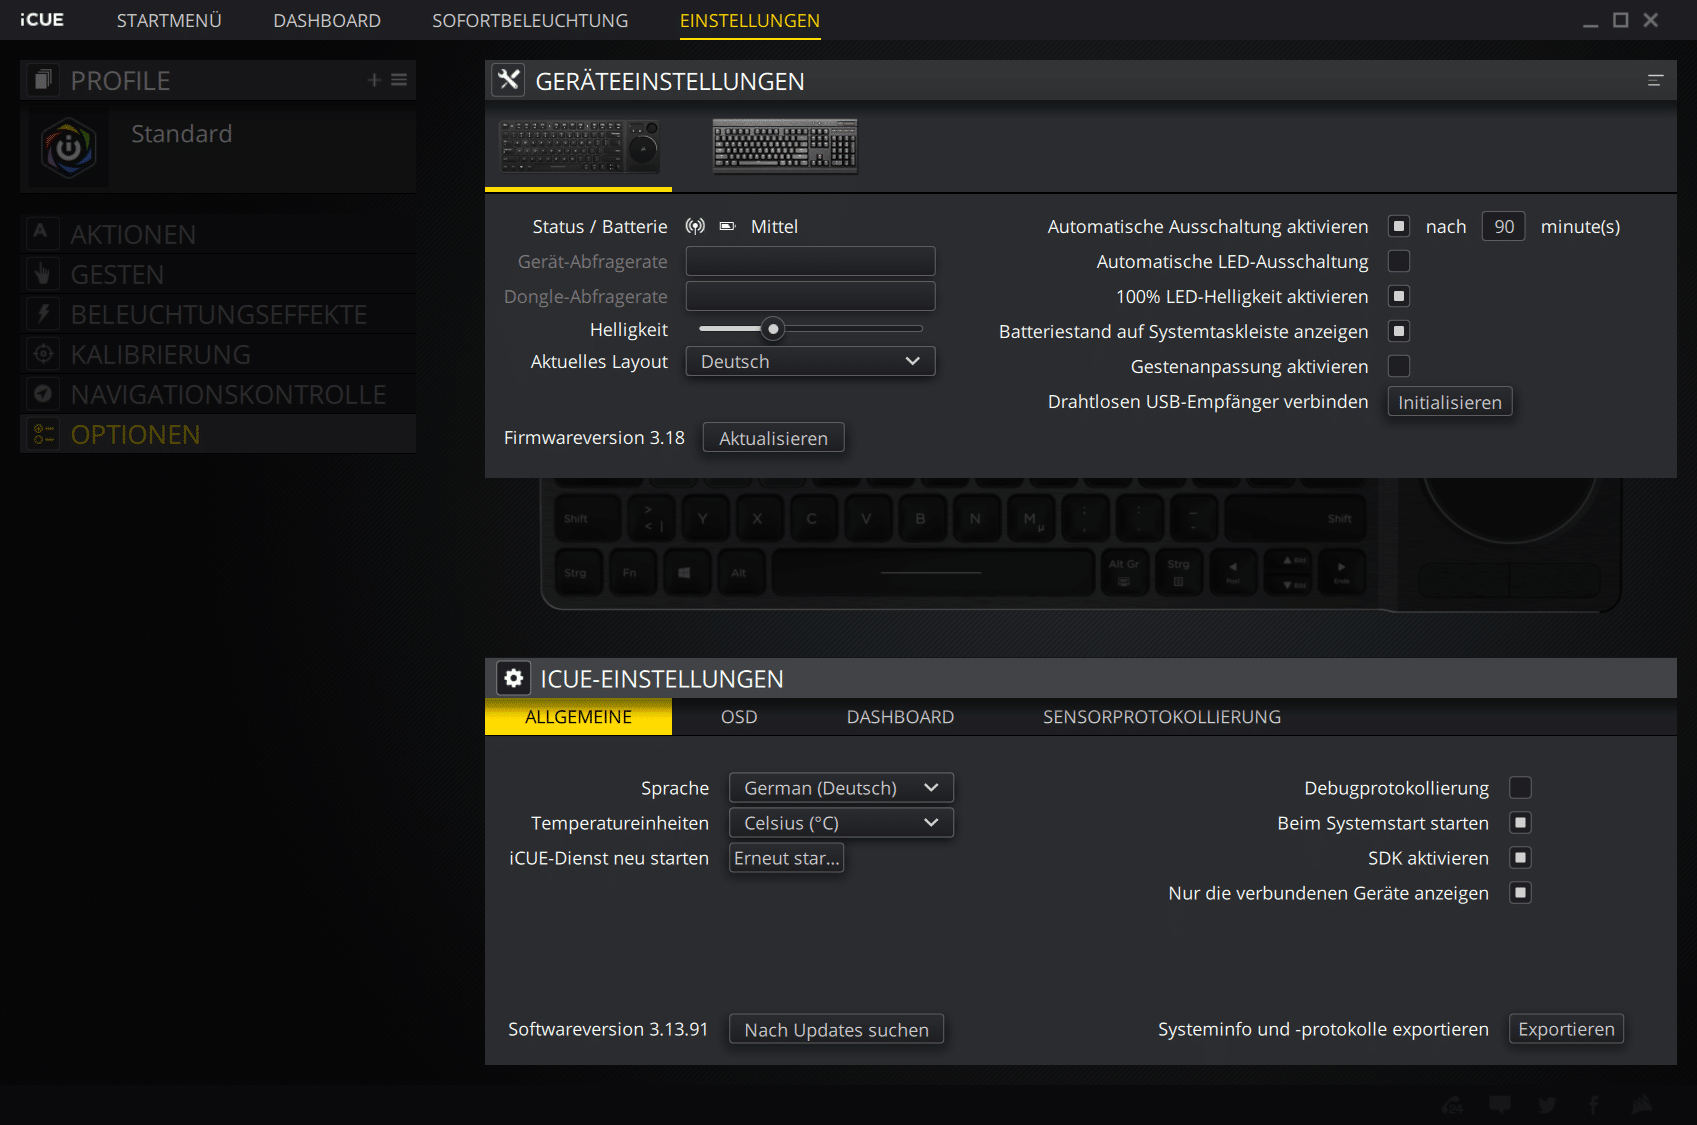Screen dimensions: 1697x1125
Task: Click the Facebook icon in the footer
Action: click(x=1594, y=1105)
